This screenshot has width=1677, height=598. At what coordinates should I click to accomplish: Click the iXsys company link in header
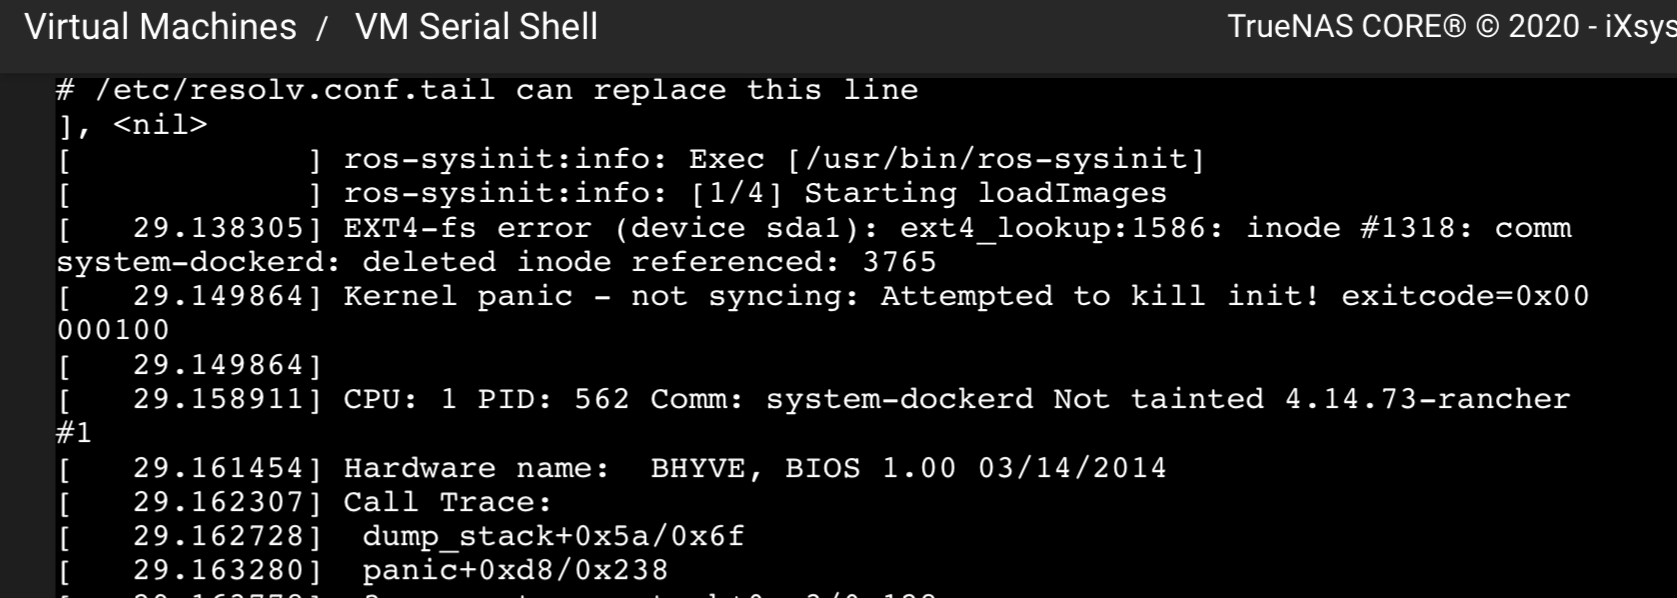coord(1640,27)
